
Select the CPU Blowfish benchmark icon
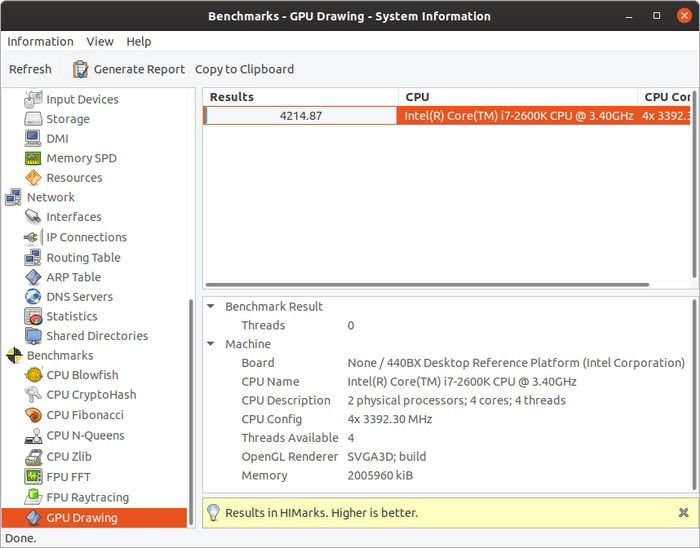[x=33, y=375]
